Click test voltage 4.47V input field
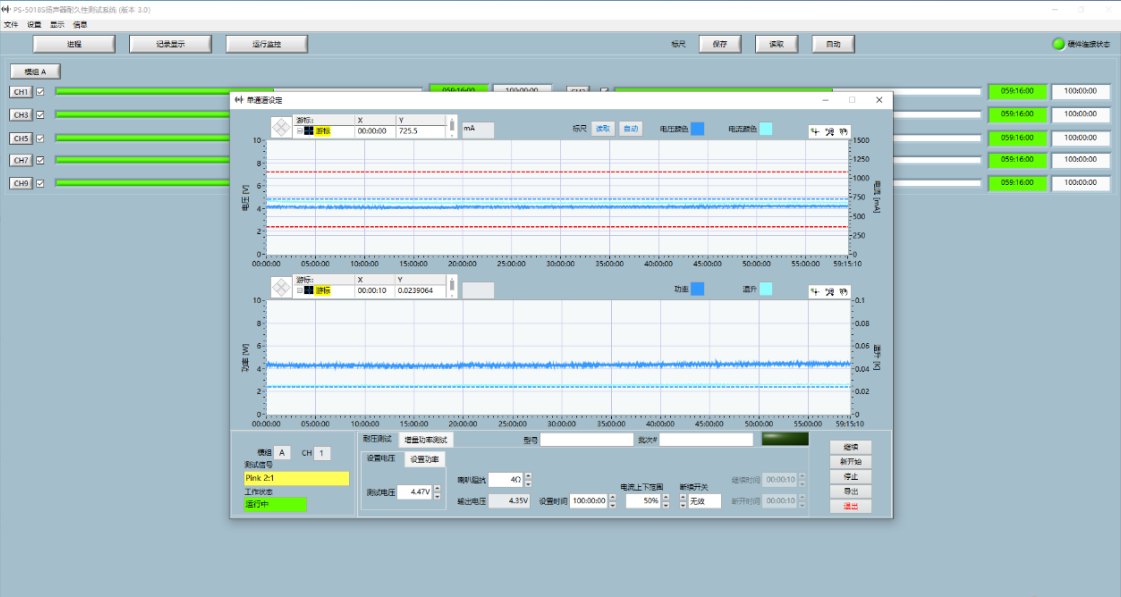 [415, 493]
